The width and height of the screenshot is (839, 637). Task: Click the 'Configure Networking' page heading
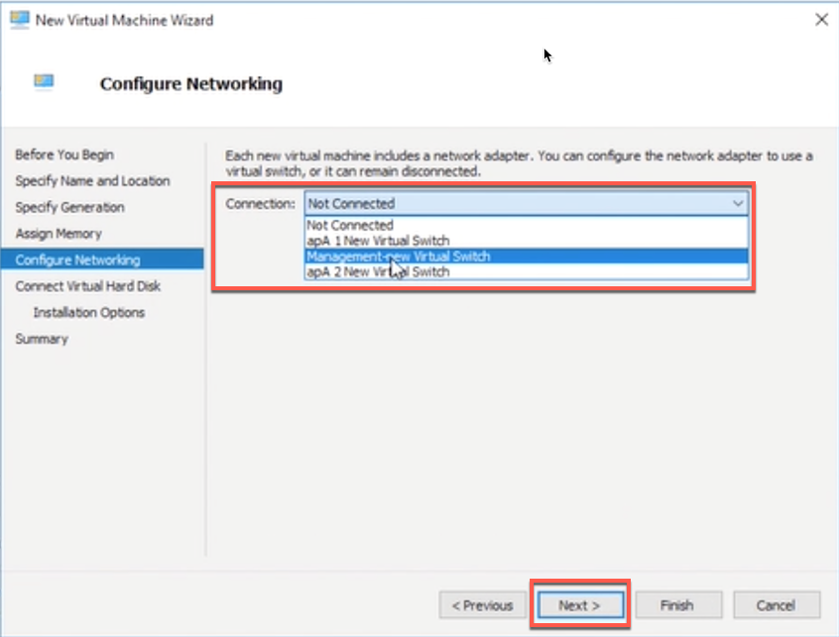point(191,84)
